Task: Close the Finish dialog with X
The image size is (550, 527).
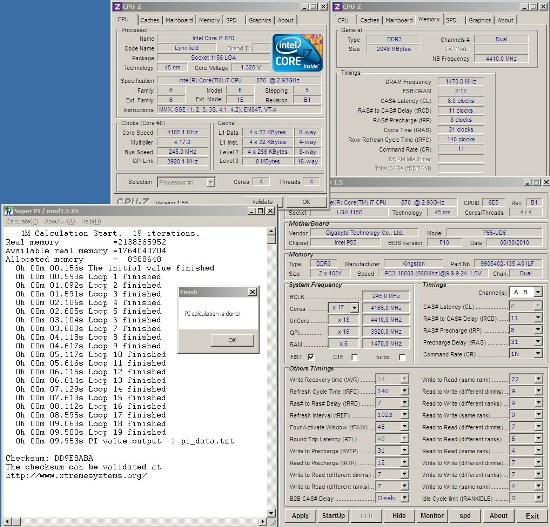Action: click(252, 292)
